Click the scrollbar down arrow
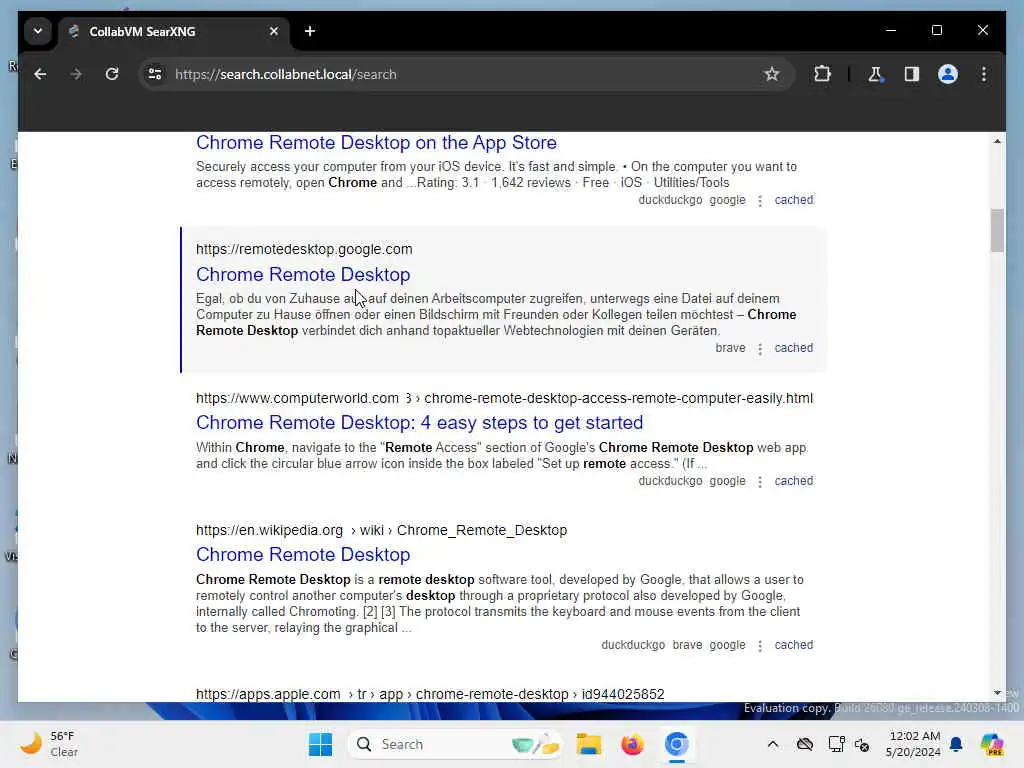The width and height of the screenshot is (1024, 768). [997, 692]
